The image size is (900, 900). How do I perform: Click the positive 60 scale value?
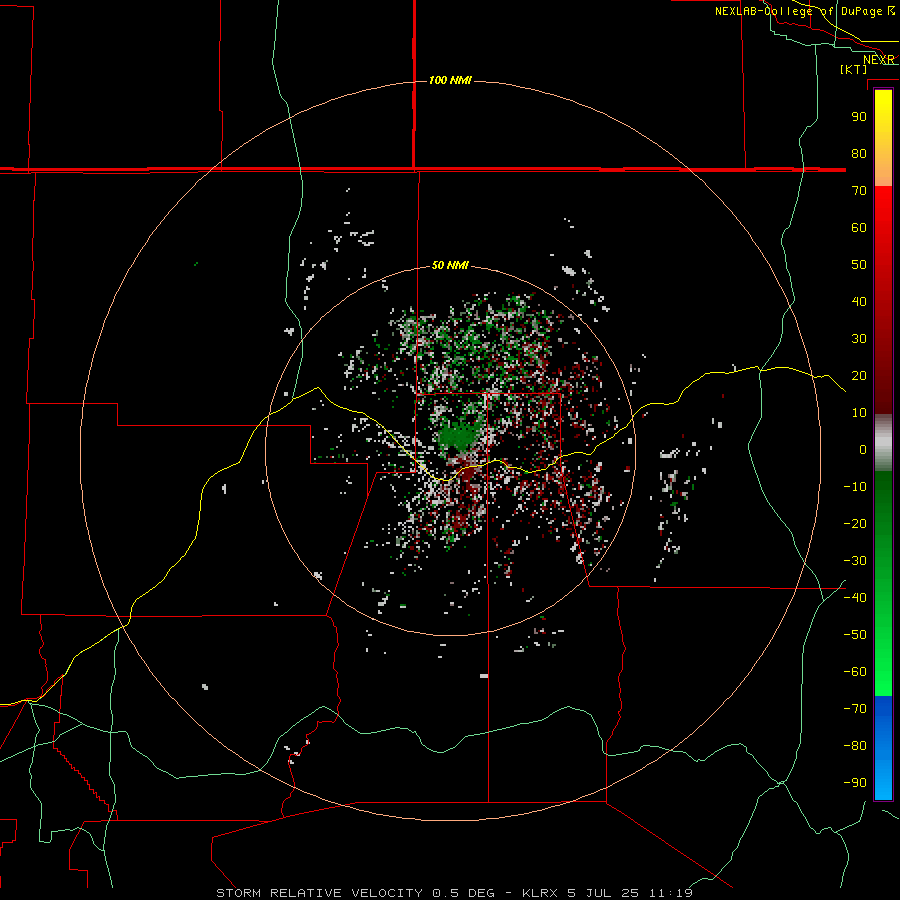tap(859, 227)
